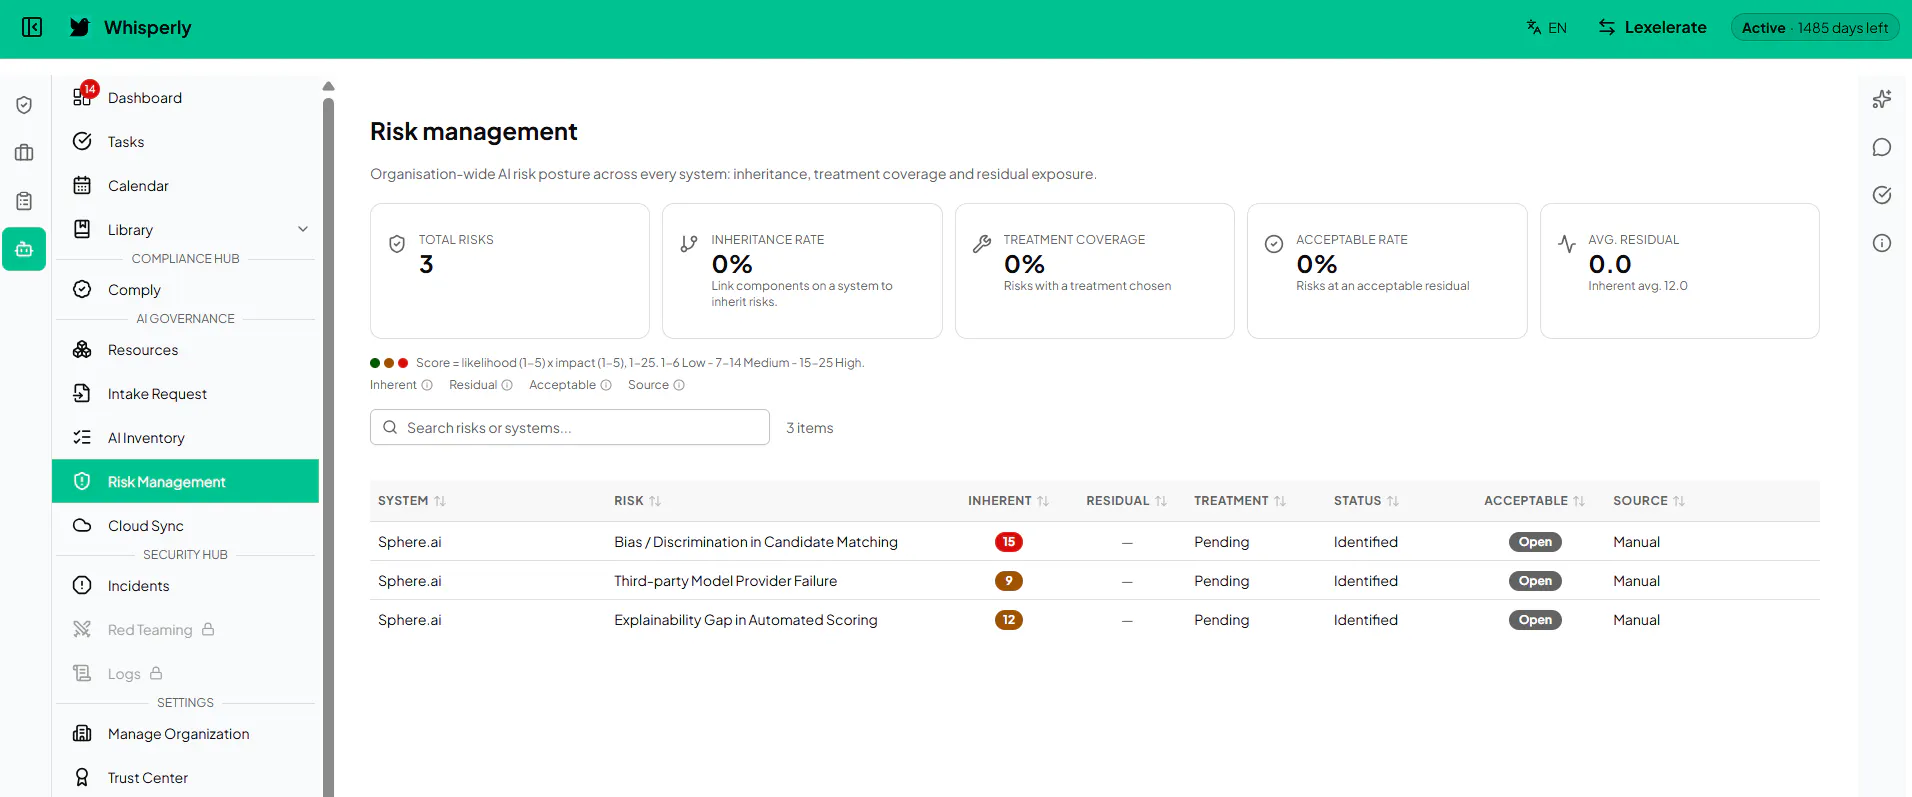The image size is (1912, 797).
Task: Collapse the sidebar panel icon
Action: click(32, 27)
